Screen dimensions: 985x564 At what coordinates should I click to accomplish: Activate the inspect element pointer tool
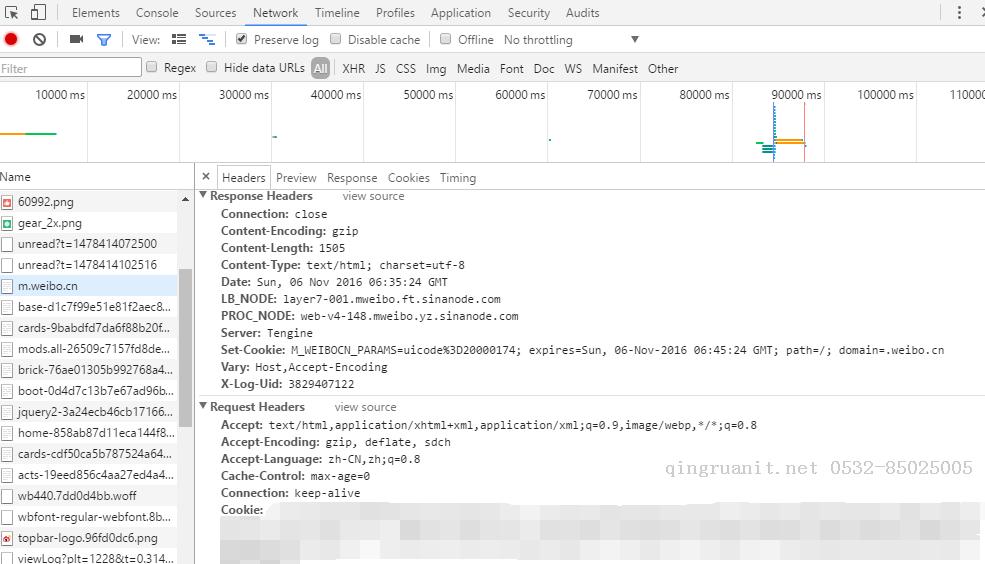coord(12,13)
